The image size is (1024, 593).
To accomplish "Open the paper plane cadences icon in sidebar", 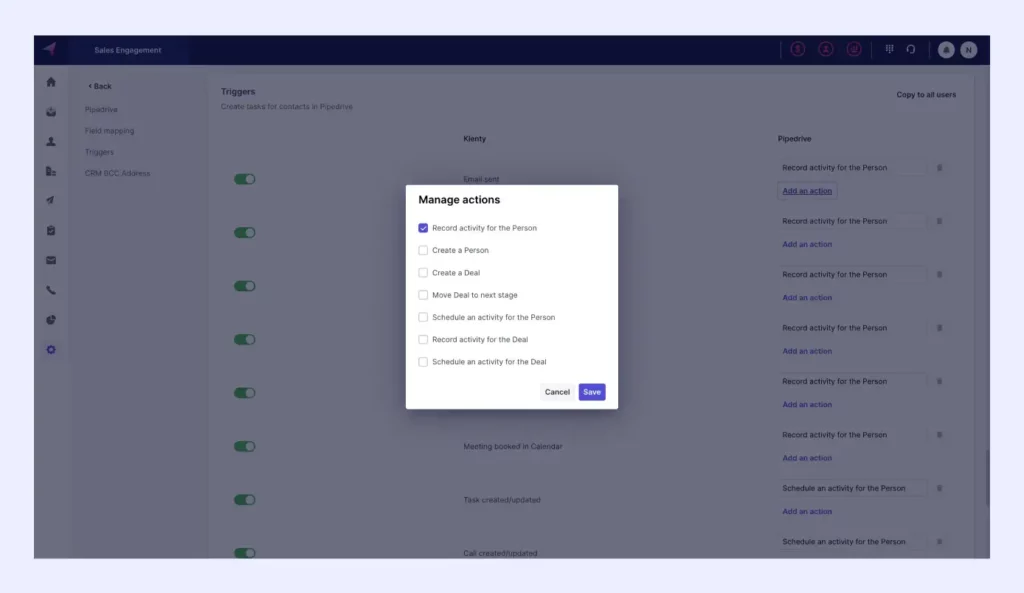I will click(x=51, y=200).
